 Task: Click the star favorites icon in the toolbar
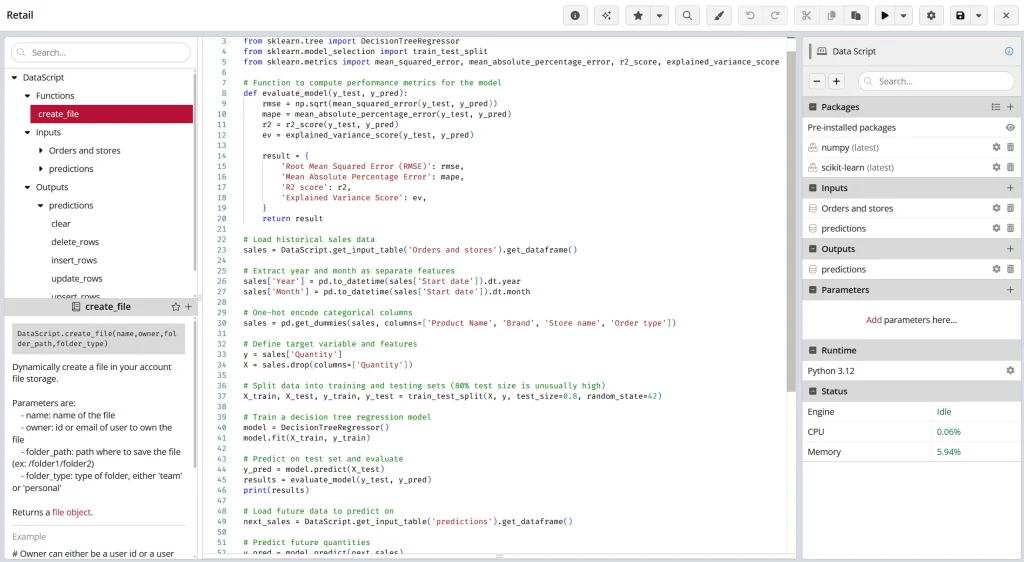[638, 16]
